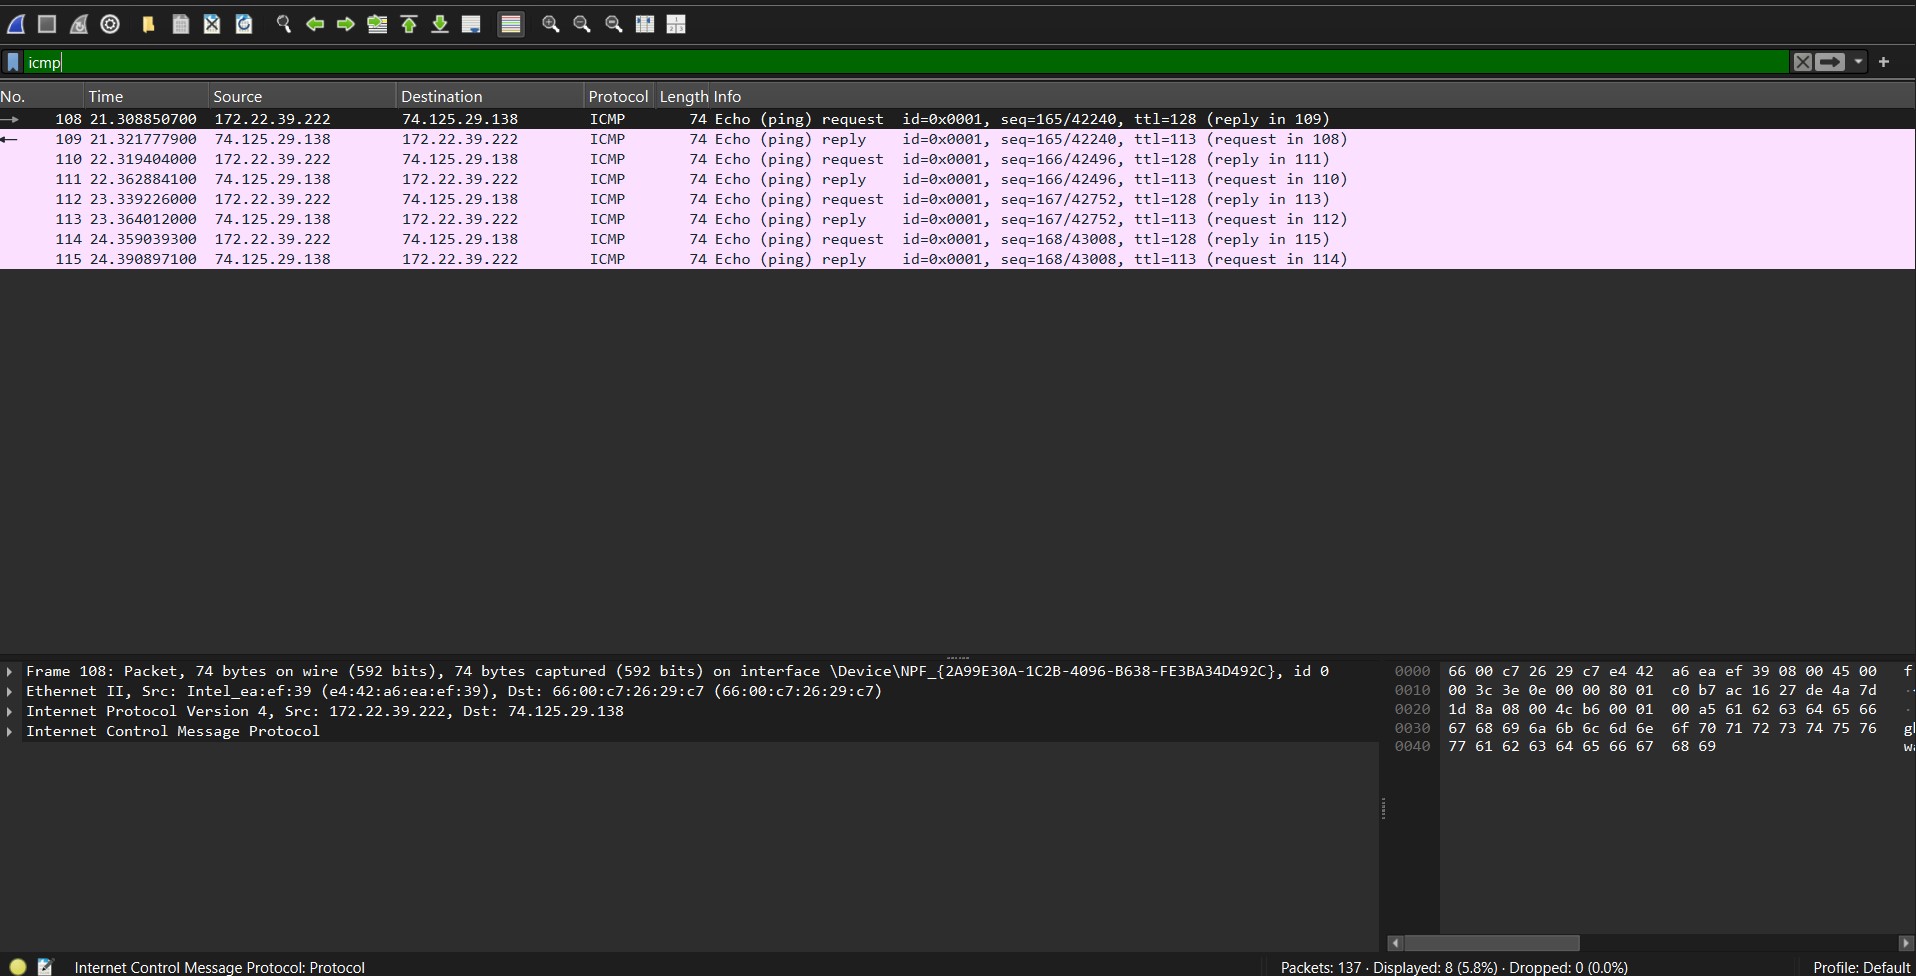Viewport: 1916px width, 976px height.
Task: Expand the Ethernet II section
Action: tap(10, 691)
